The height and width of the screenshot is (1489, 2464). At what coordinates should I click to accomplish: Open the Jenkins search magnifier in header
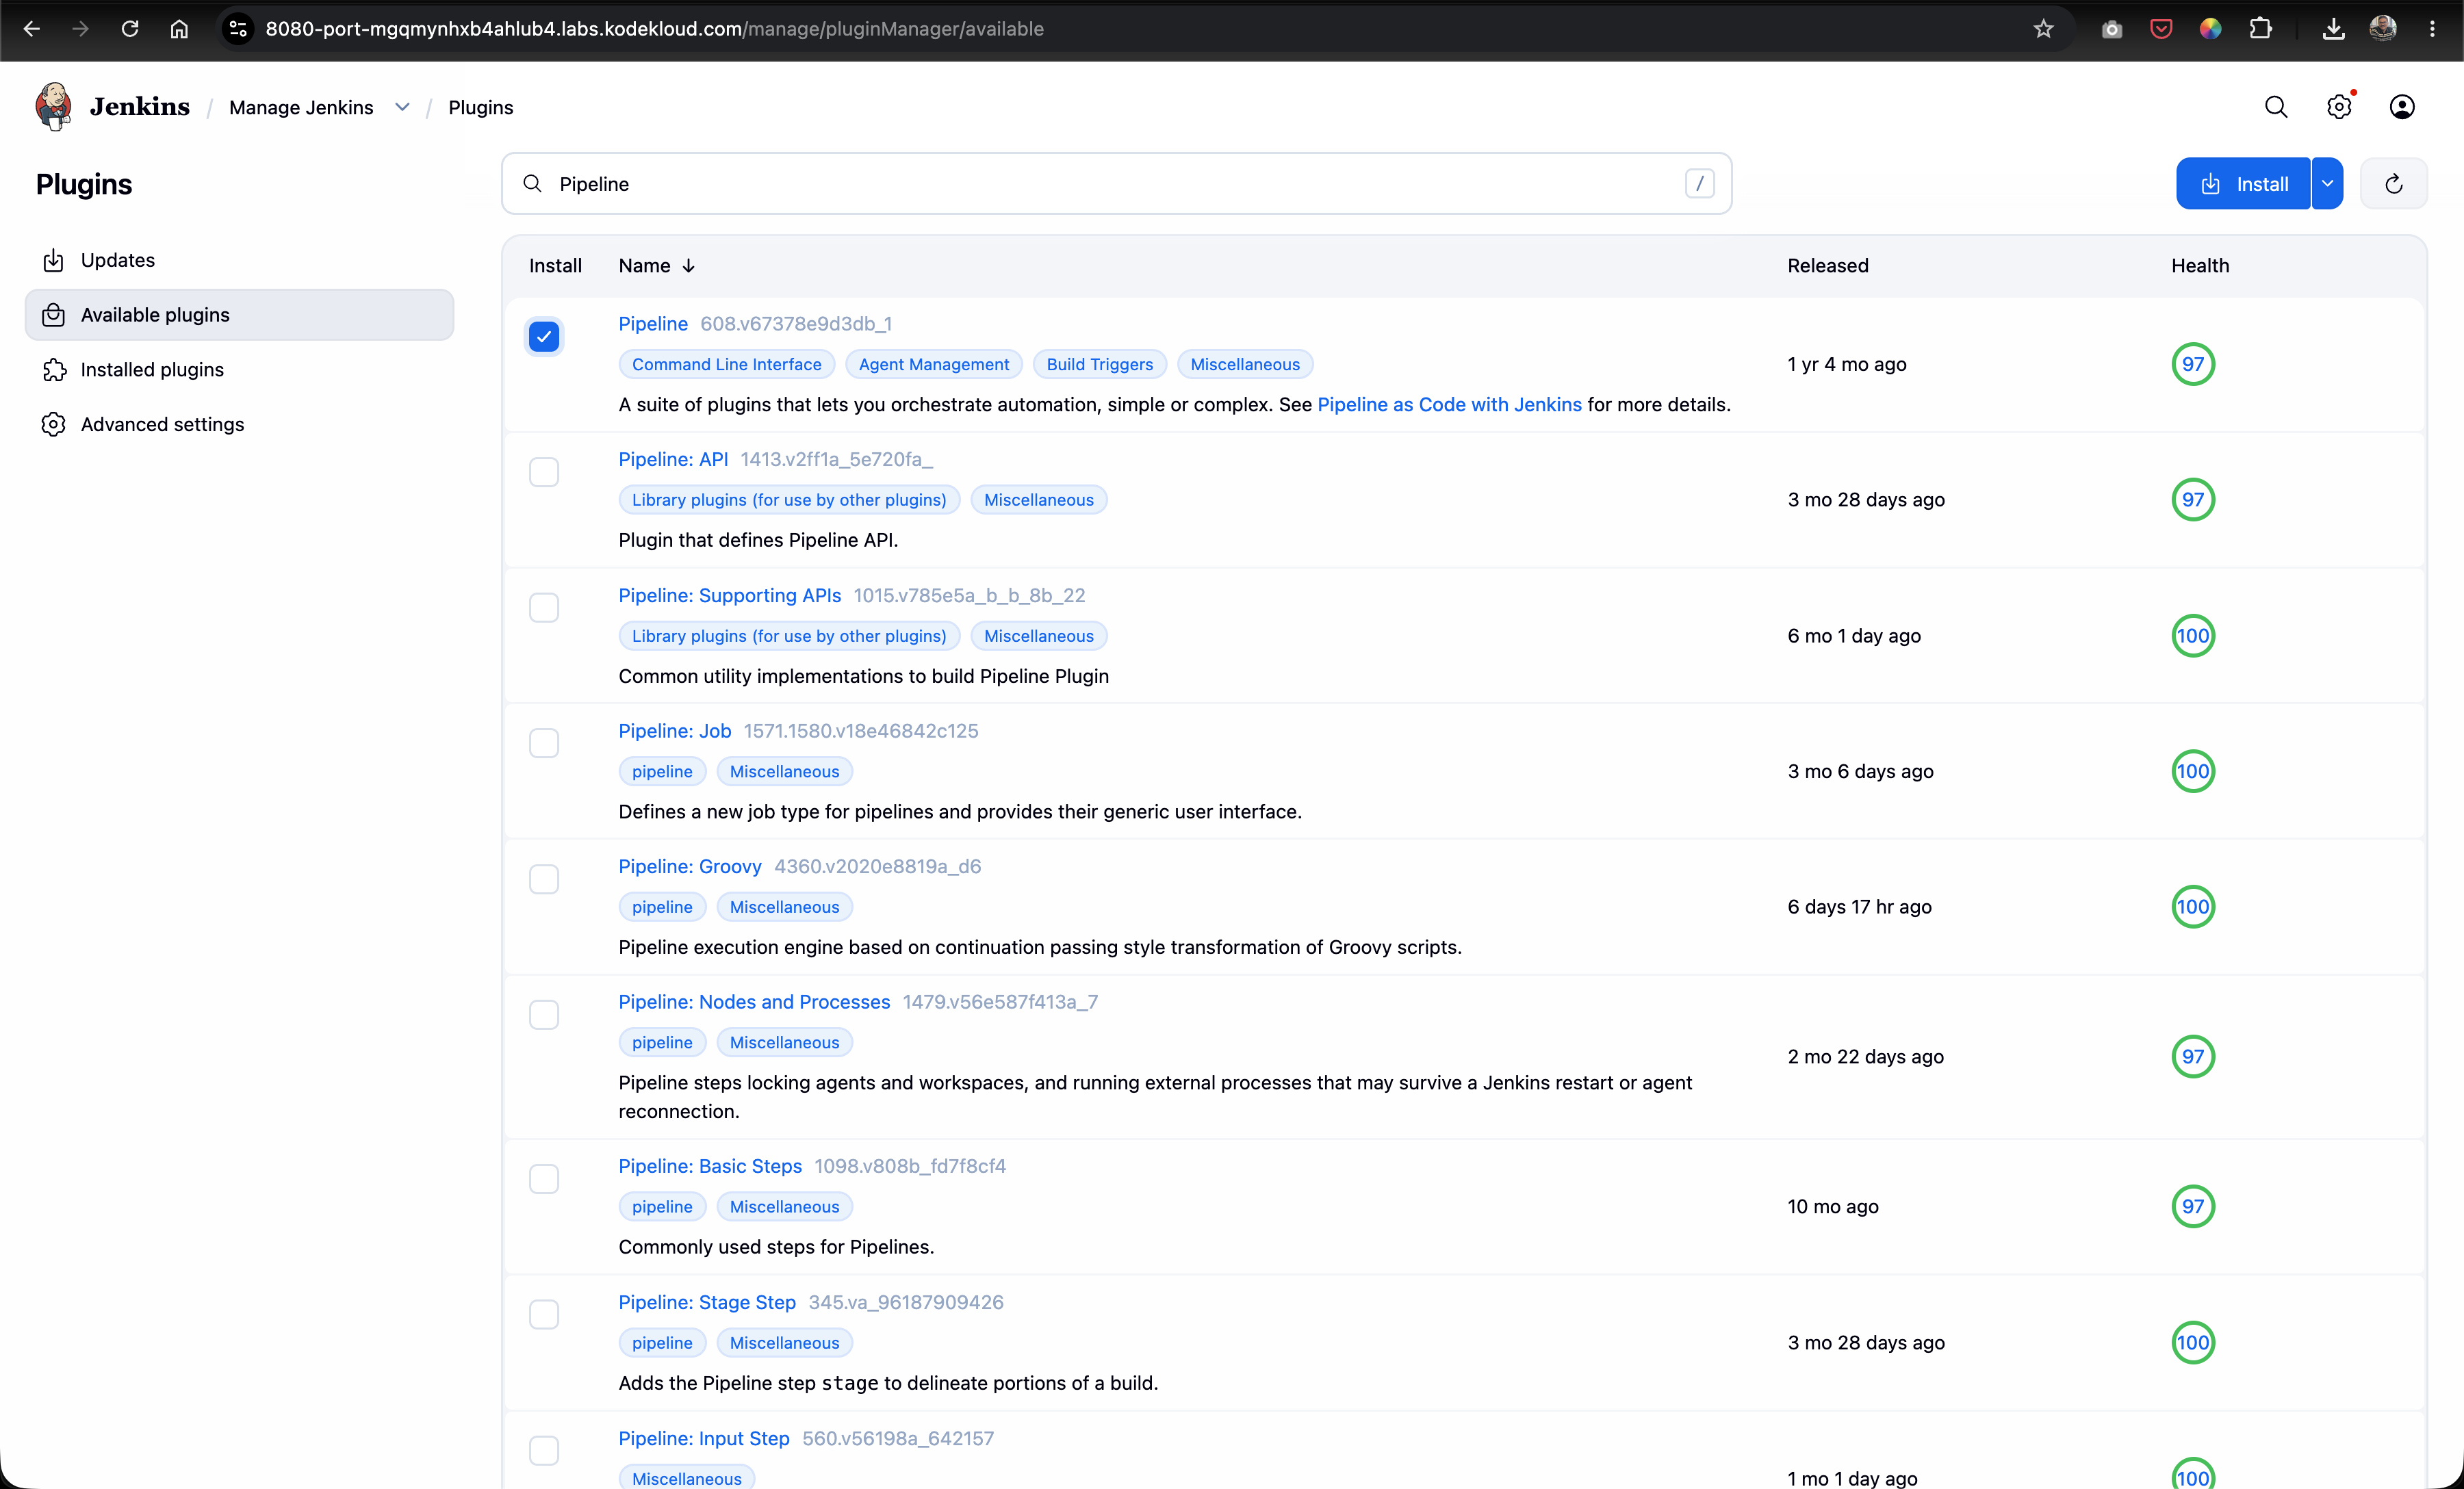(x=2276, y=107)
